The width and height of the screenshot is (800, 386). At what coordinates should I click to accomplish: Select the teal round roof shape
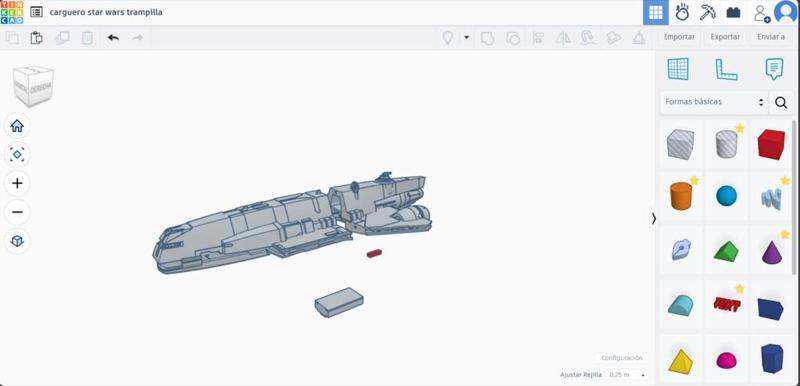(x=681, y=305)
